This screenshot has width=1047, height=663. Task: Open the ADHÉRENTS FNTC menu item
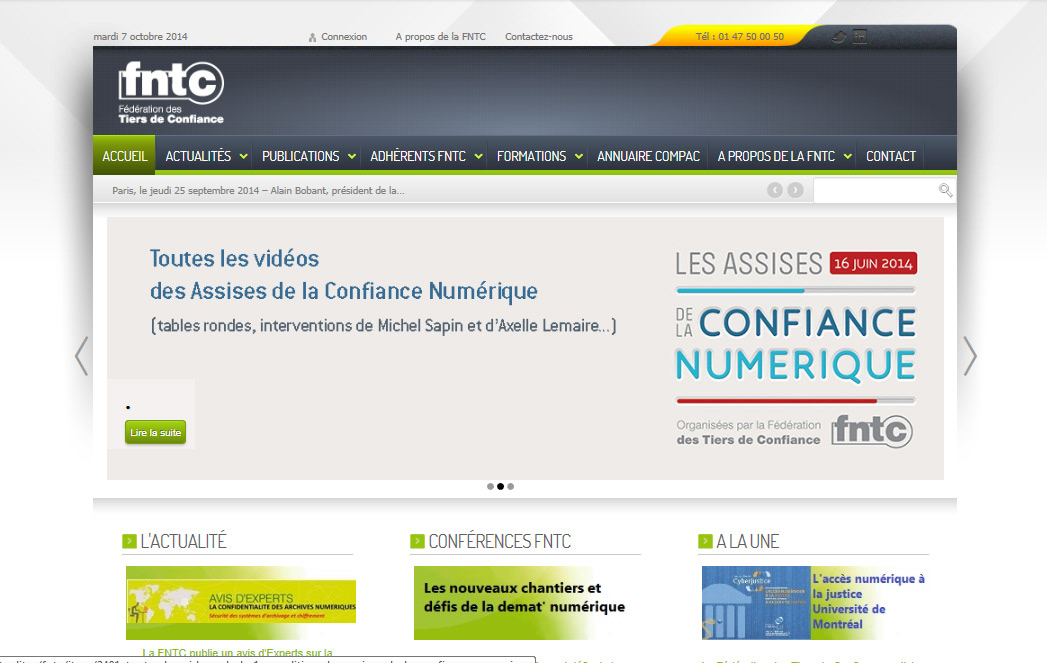pos(418,156)
